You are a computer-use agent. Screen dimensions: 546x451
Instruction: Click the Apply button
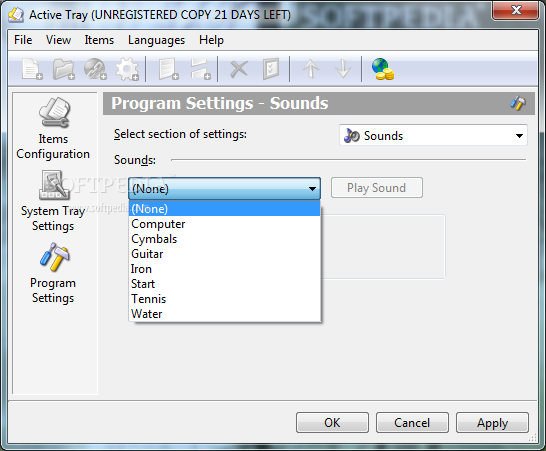492,422
